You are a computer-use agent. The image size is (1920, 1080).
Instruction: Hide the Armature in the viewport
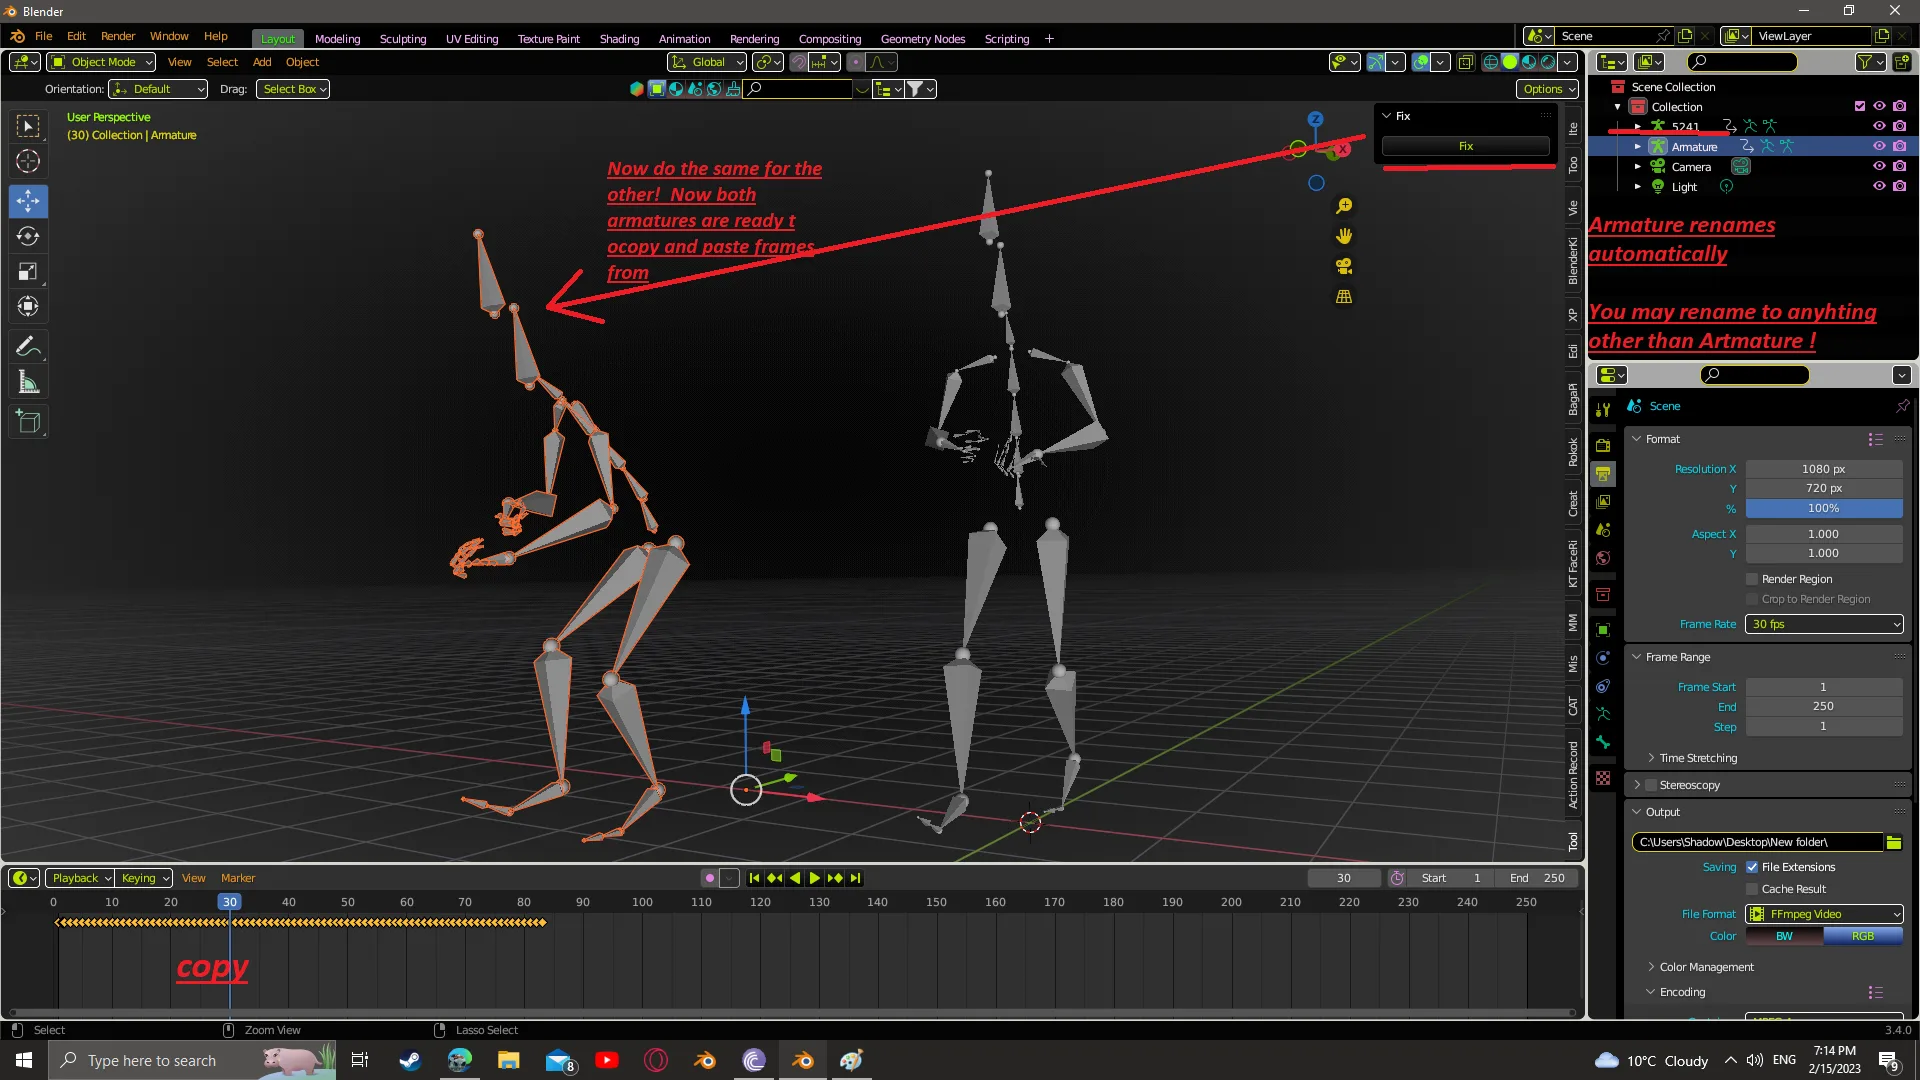tap(1879, 146)
